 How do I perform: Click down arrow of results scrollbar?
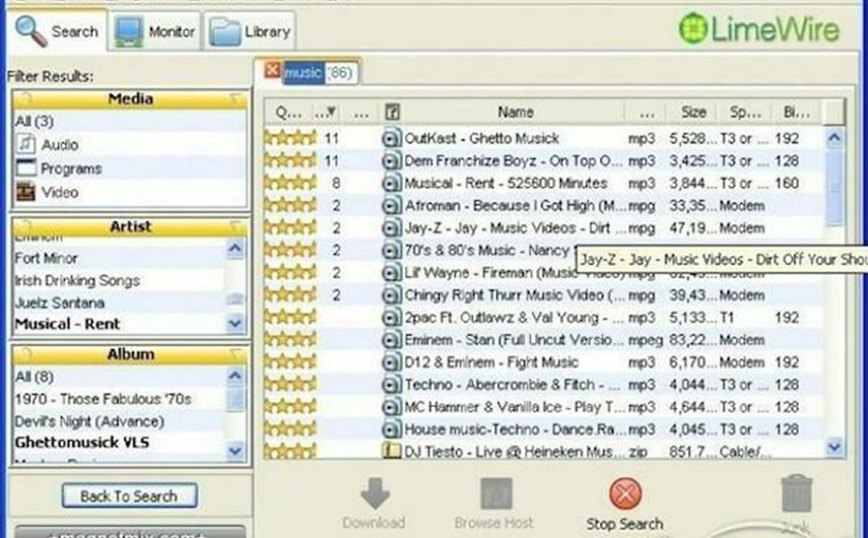(x=834, y=446)
